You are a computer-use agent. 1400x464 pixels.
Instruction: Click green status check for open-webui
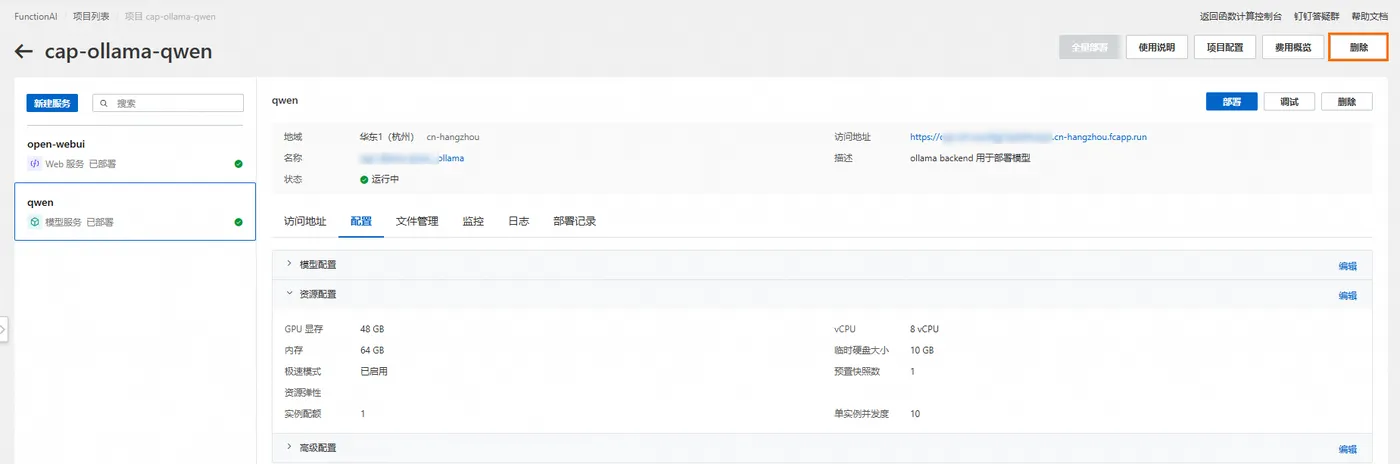tap(238, 163)
